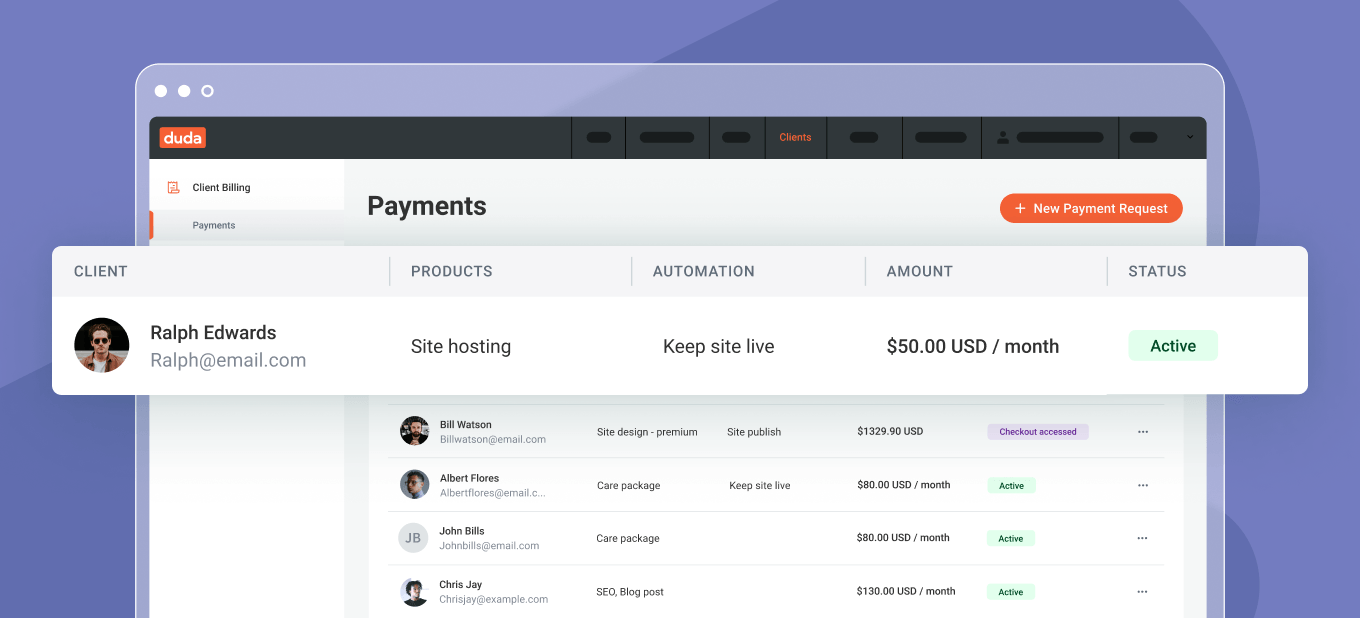Viewport: 1360px width, 618px height.
Task: Open Bill Watson's email link
Action: [492, 439]
